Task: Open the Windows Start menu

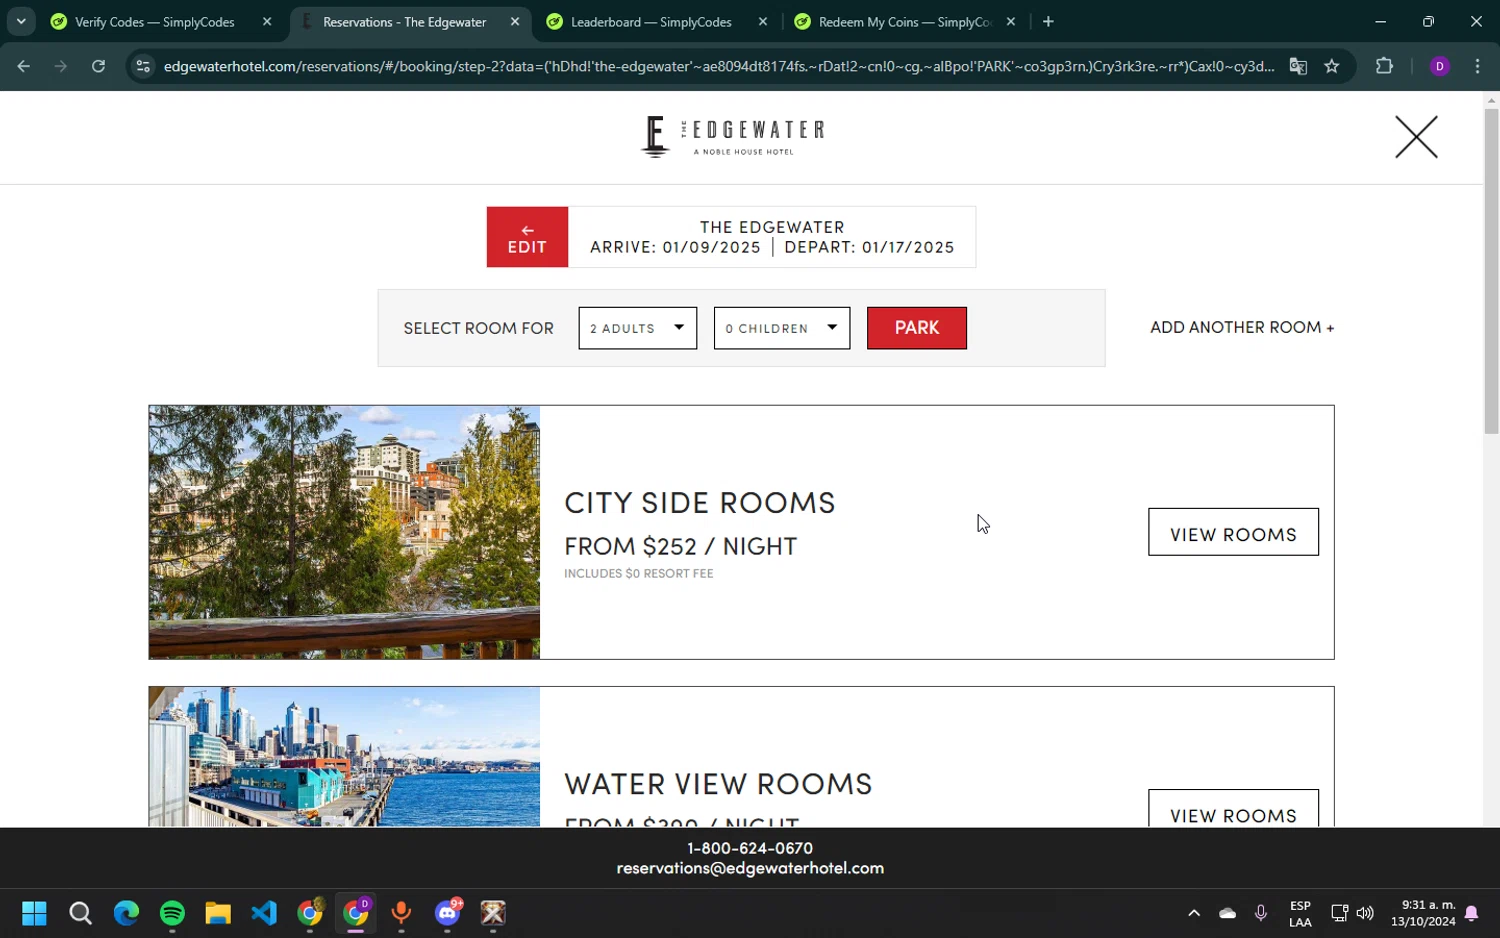Action: (34, 913)
